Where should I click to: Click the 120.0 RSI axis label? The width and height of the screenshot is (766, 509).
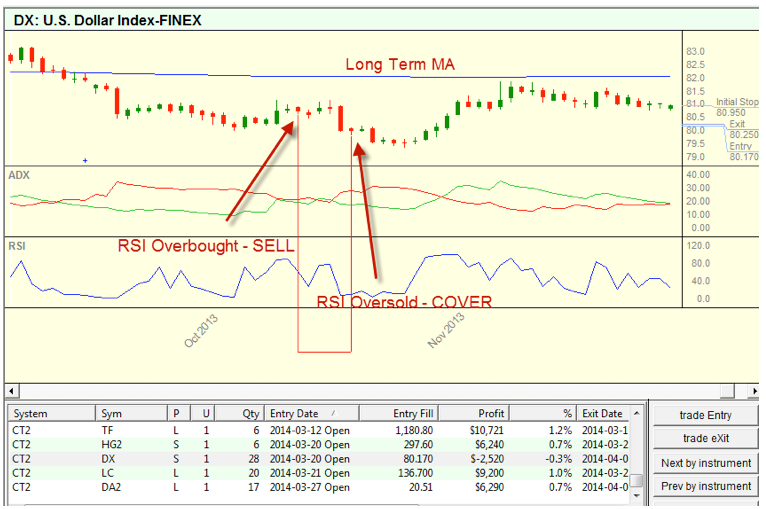698,246
